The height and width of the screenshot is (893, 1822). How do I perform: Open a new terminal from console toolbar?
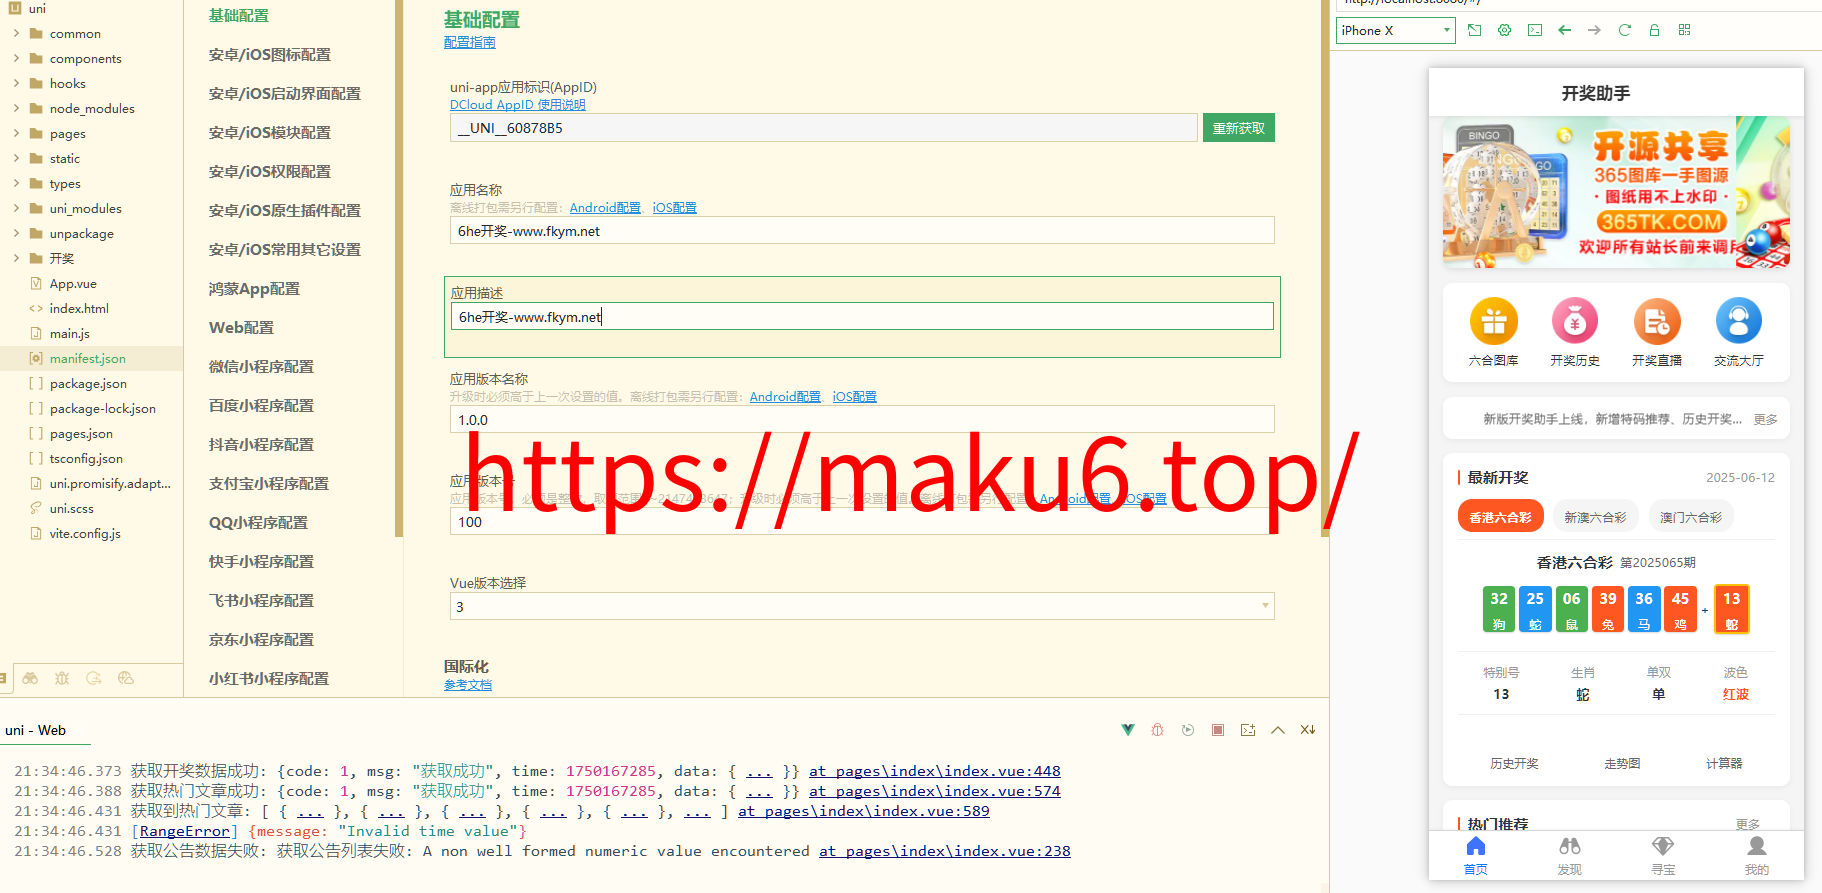[x=1248, y=730]
